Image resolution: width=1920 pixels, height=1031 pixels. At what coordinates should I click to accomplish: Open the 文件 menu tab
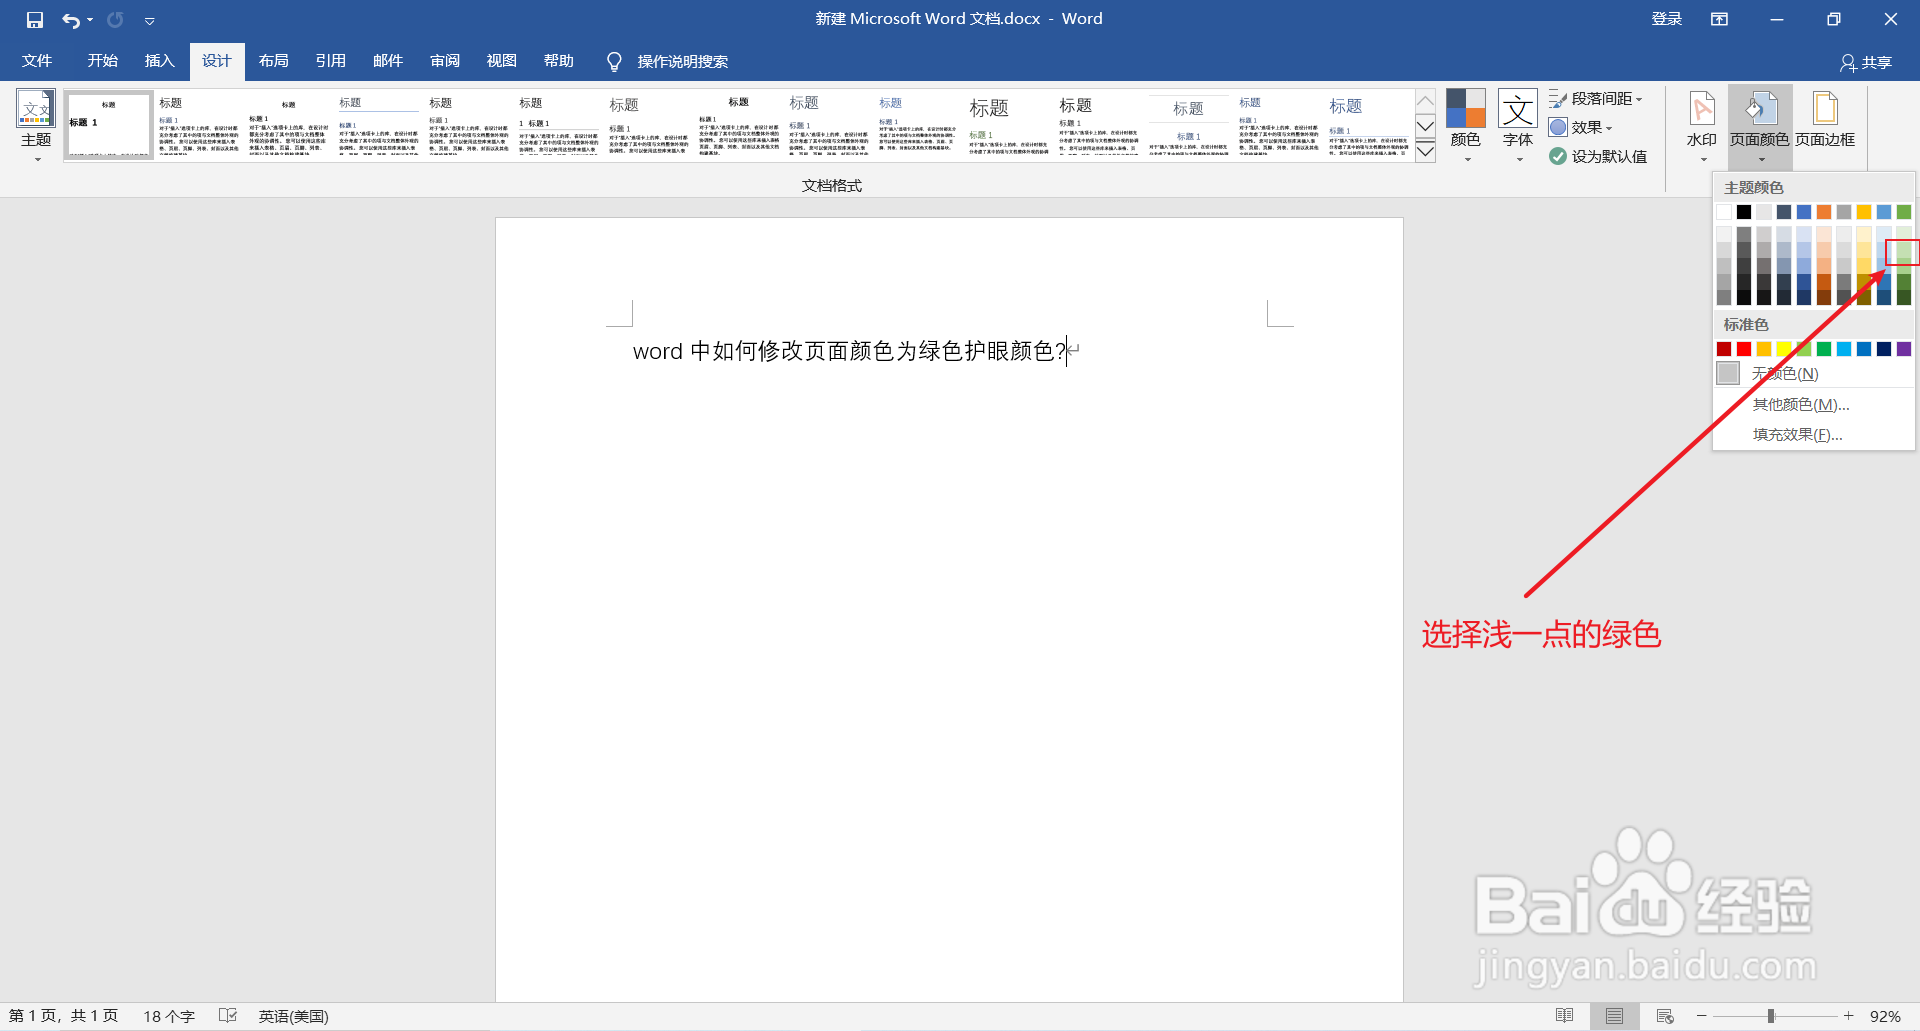click(37, 61)
